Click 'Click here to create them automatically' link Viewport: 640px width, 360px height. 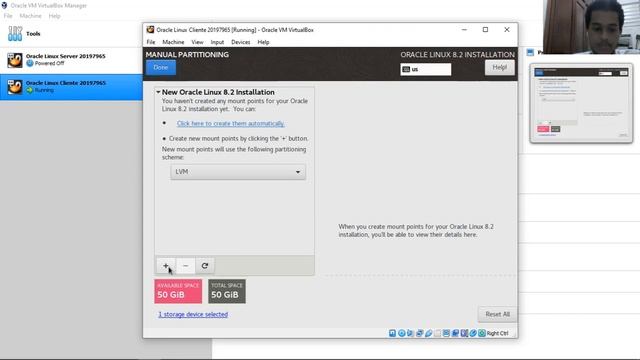coord(231,123)
